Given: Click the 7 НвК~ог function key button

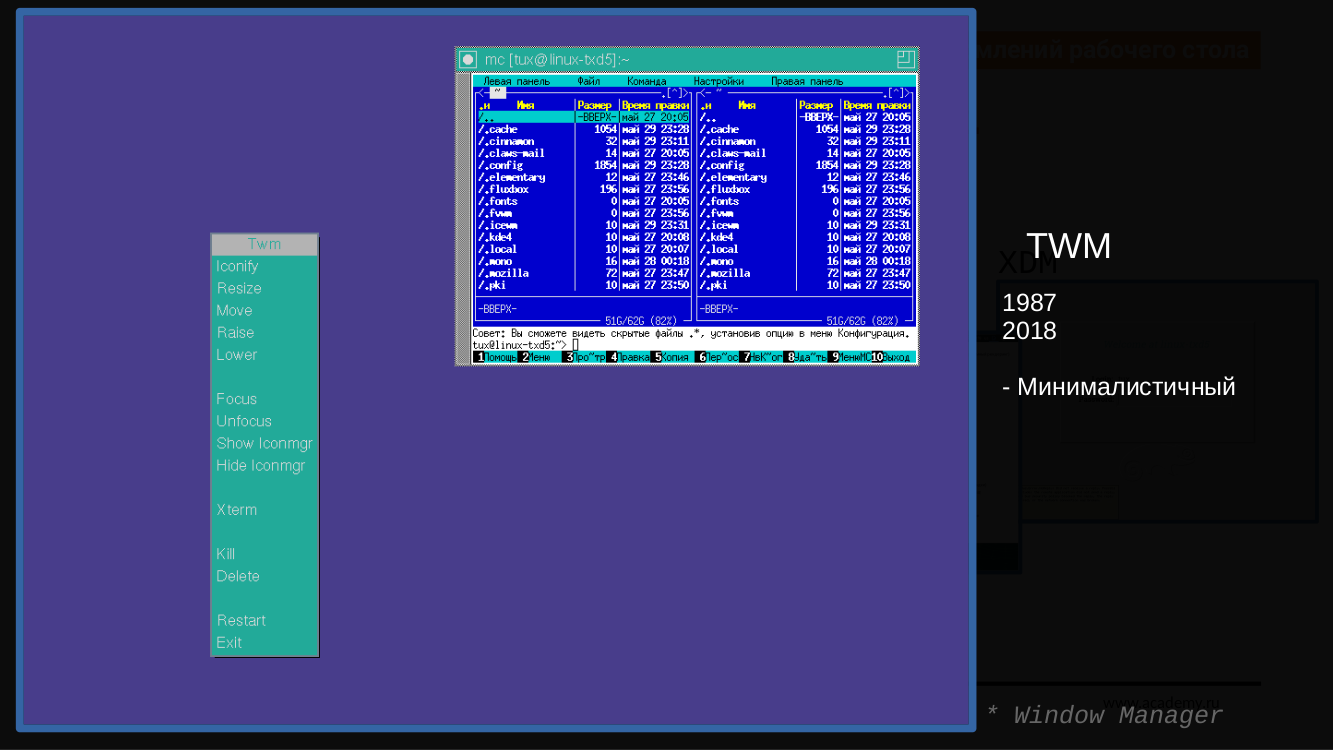Looking at the screenshot, I should [761, 357].
